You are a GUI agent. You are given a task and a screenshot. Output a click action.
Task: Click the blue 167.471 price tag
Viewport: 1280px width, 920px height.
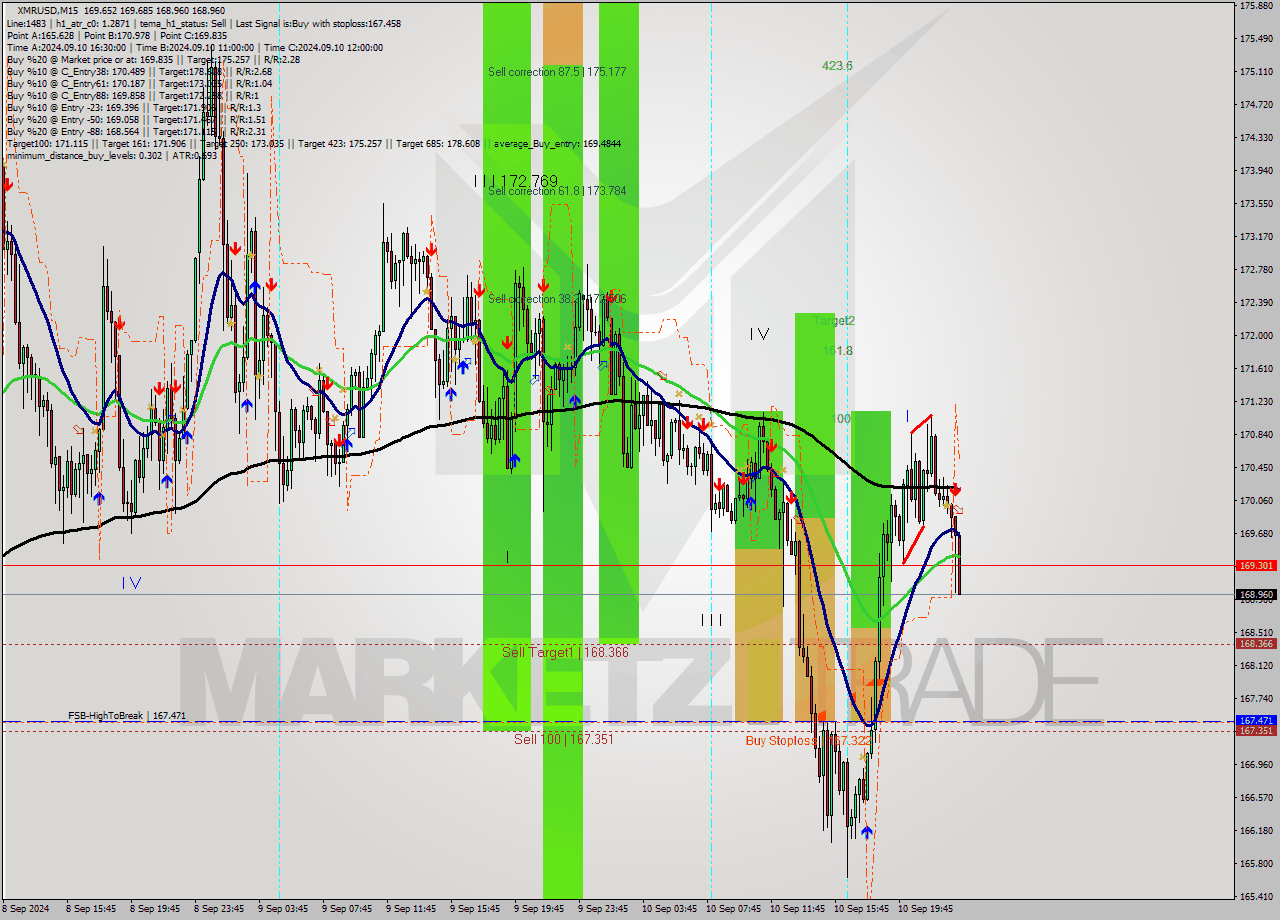(x=1256, y=720)
